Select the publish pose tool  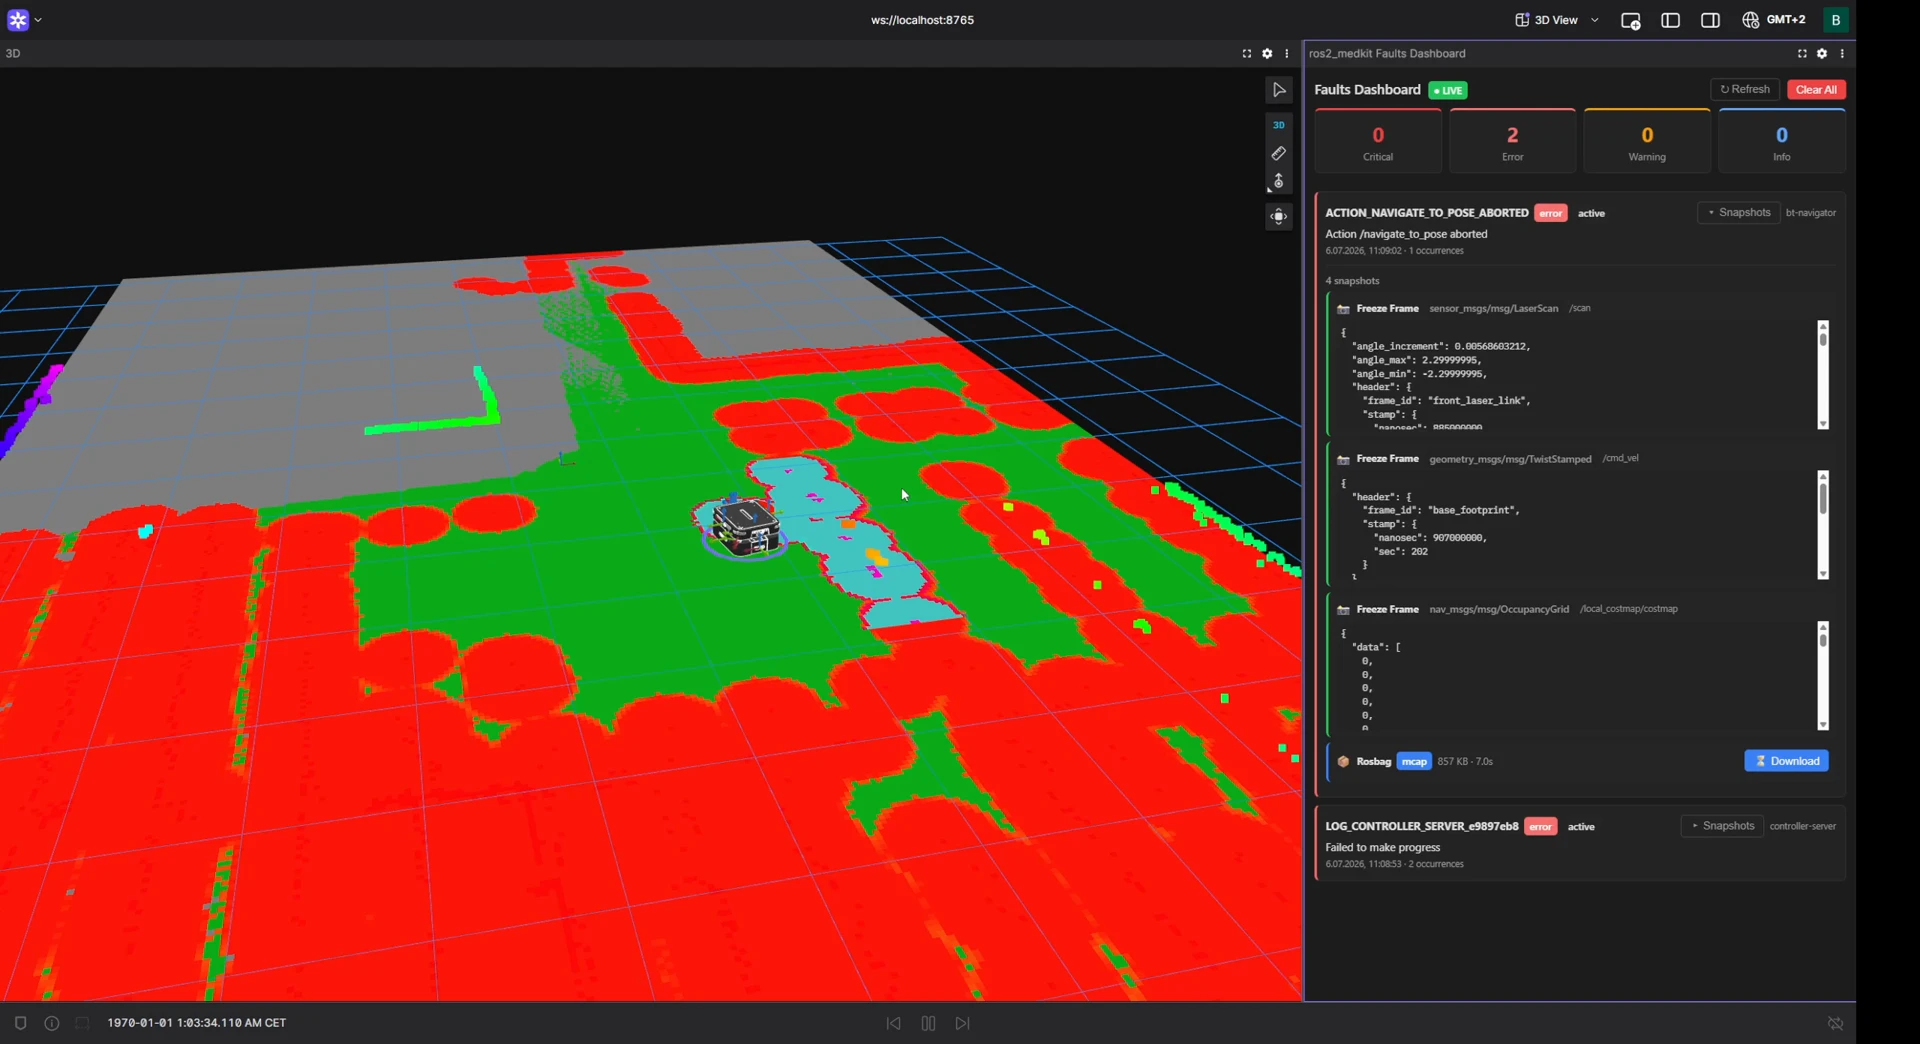(1278, 182)
